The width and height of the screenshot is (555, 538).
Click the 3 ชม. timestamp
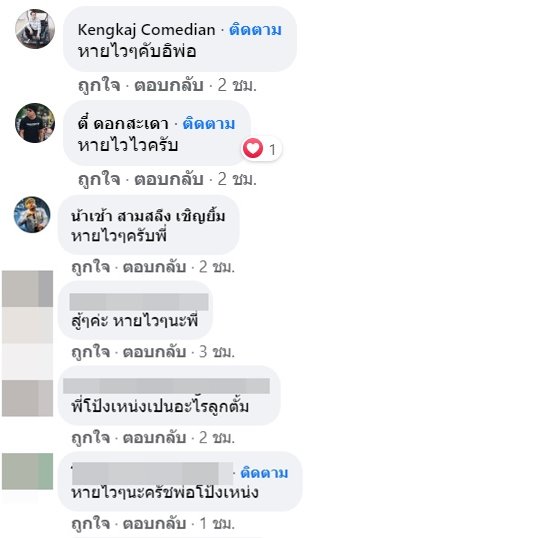[x=217, y=352]
